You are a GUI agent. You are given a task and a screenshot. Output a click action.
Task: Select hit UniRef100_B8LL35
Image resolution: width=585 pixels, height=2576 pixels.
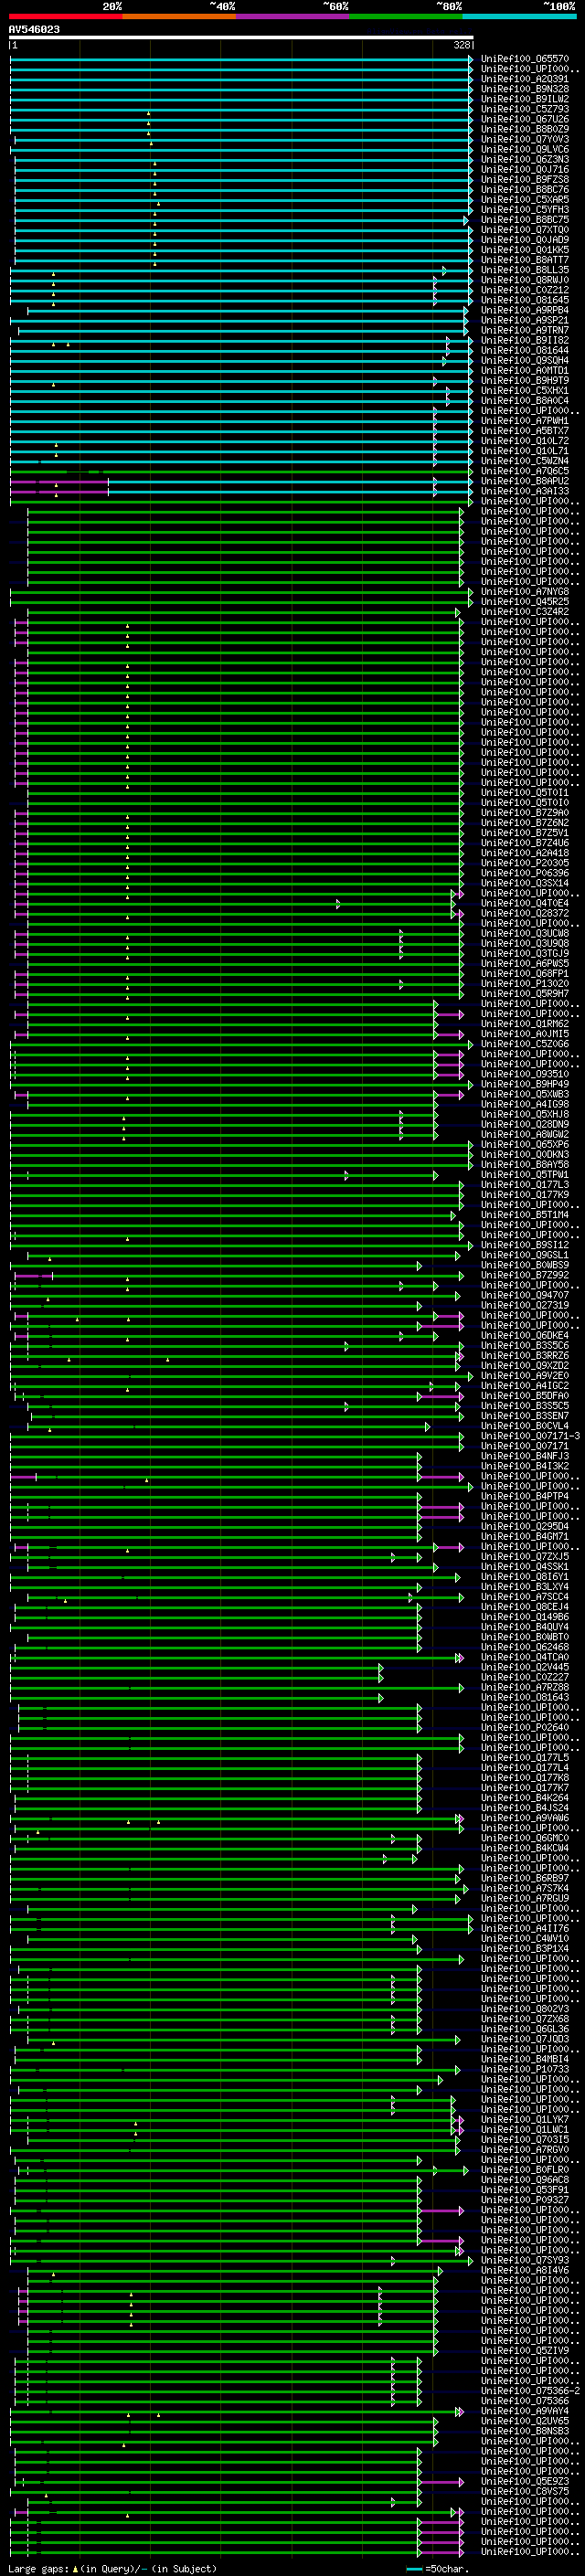pyautogui.click(x=525, y=270)
